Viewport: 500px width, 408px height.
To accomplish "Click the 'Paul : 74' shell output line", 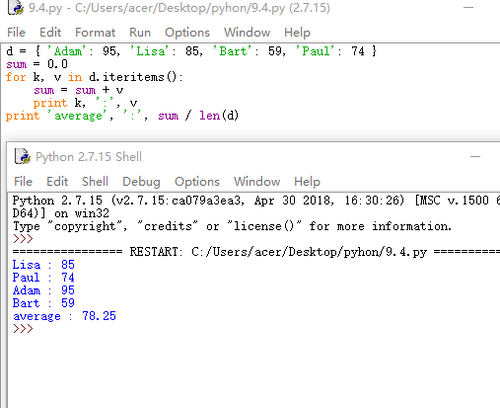I will pos(43,277).
